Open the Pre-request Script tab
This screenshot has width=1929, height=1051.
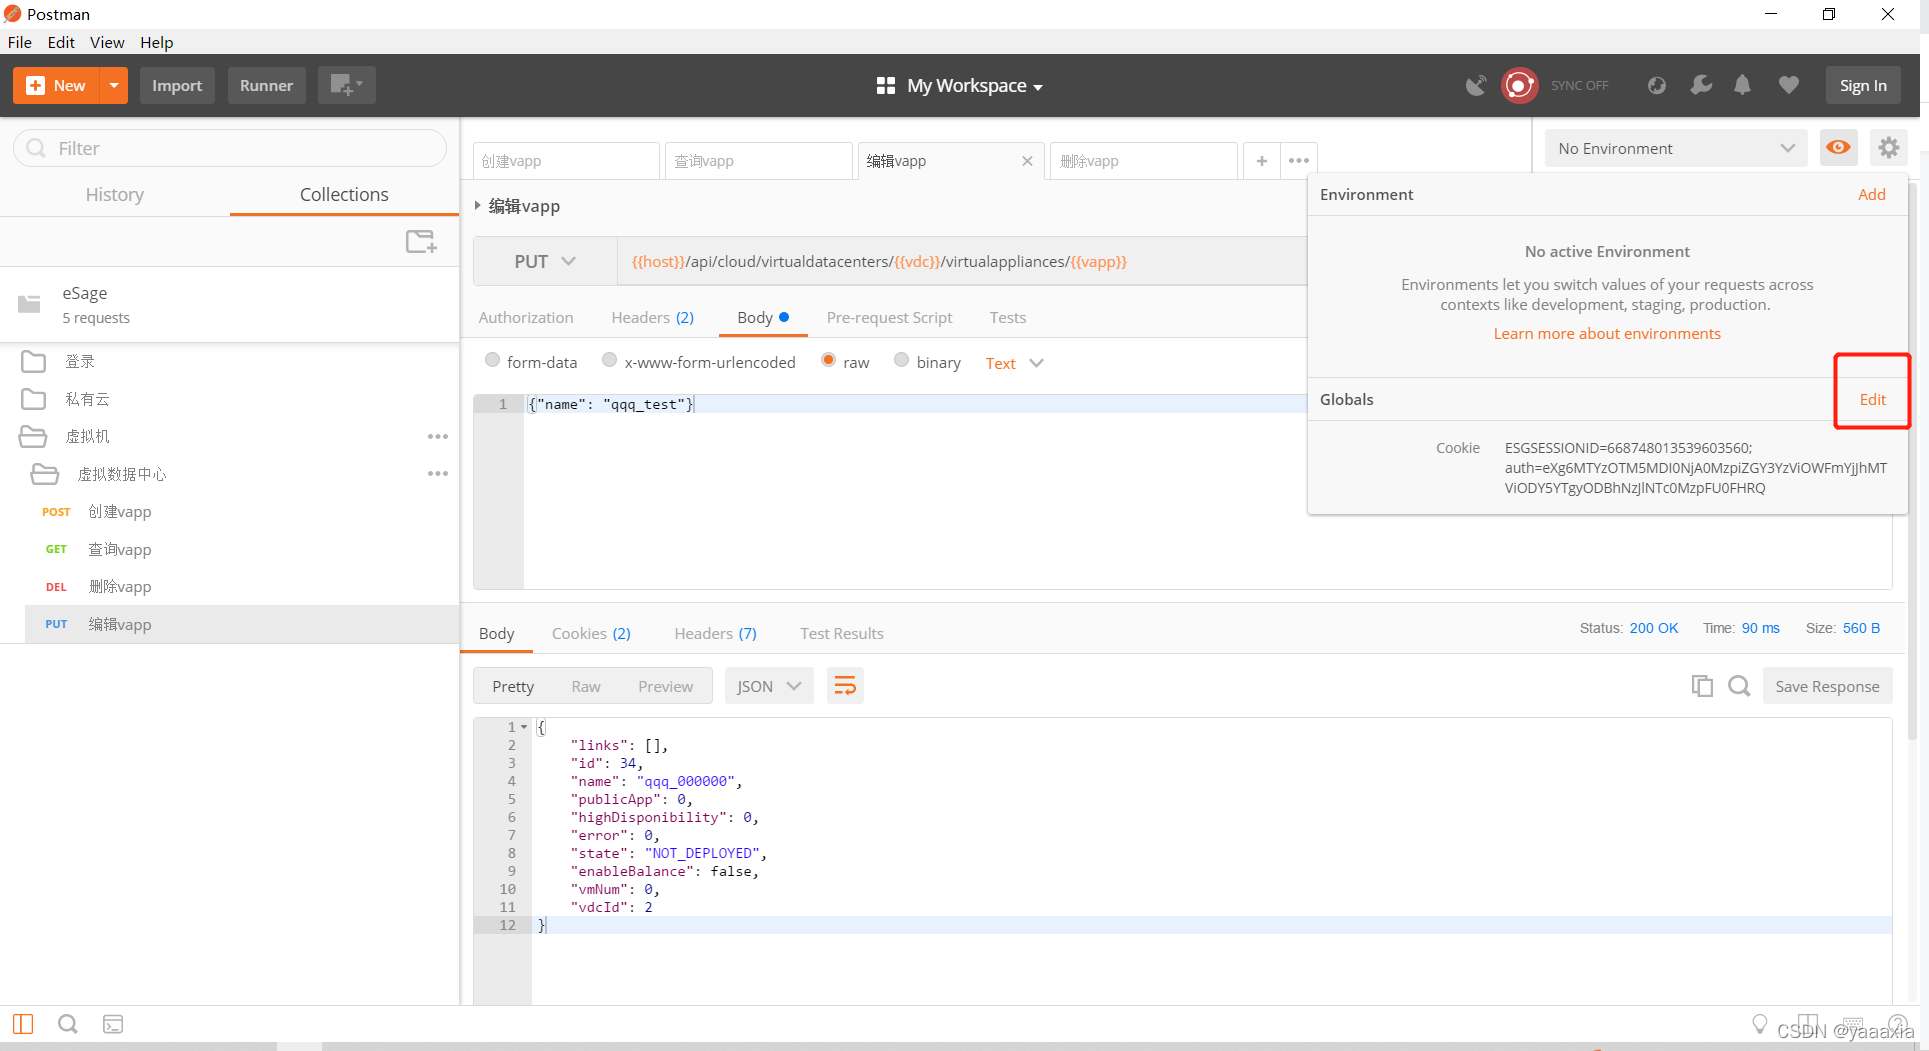pyautogui.click(x=889, y=317)
